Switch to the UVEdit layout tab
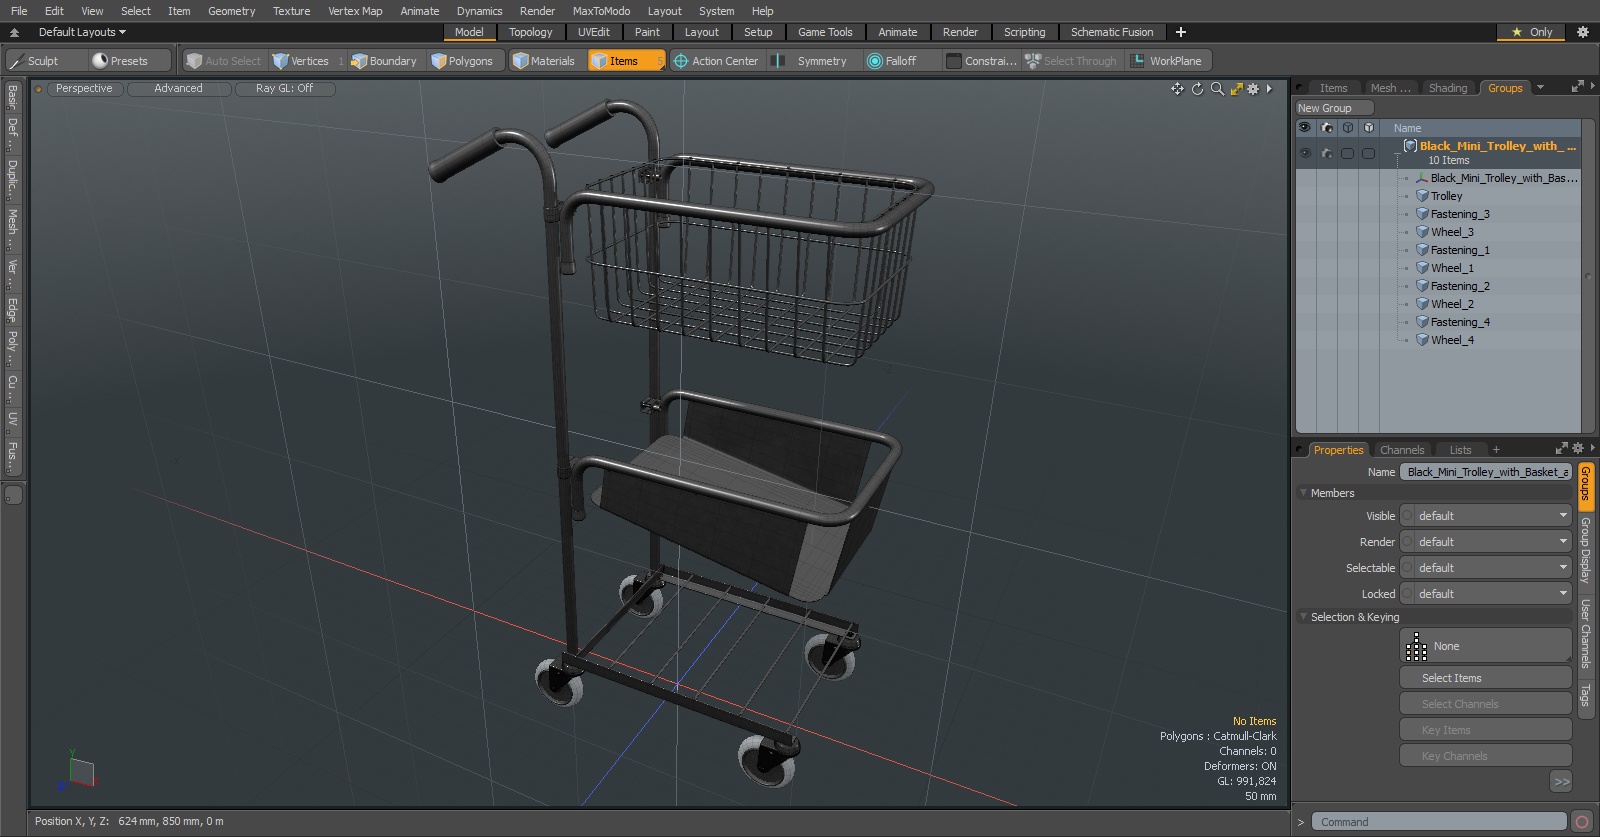The height and width of the screenshot is (837, 1600). 593,32
